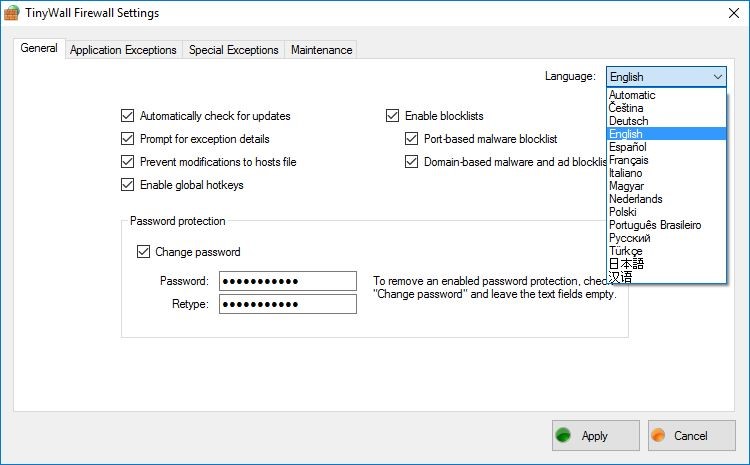Click the orange icon on Cancel button
This screenshot has width=750, height=465.
click(x=658, y=436)
